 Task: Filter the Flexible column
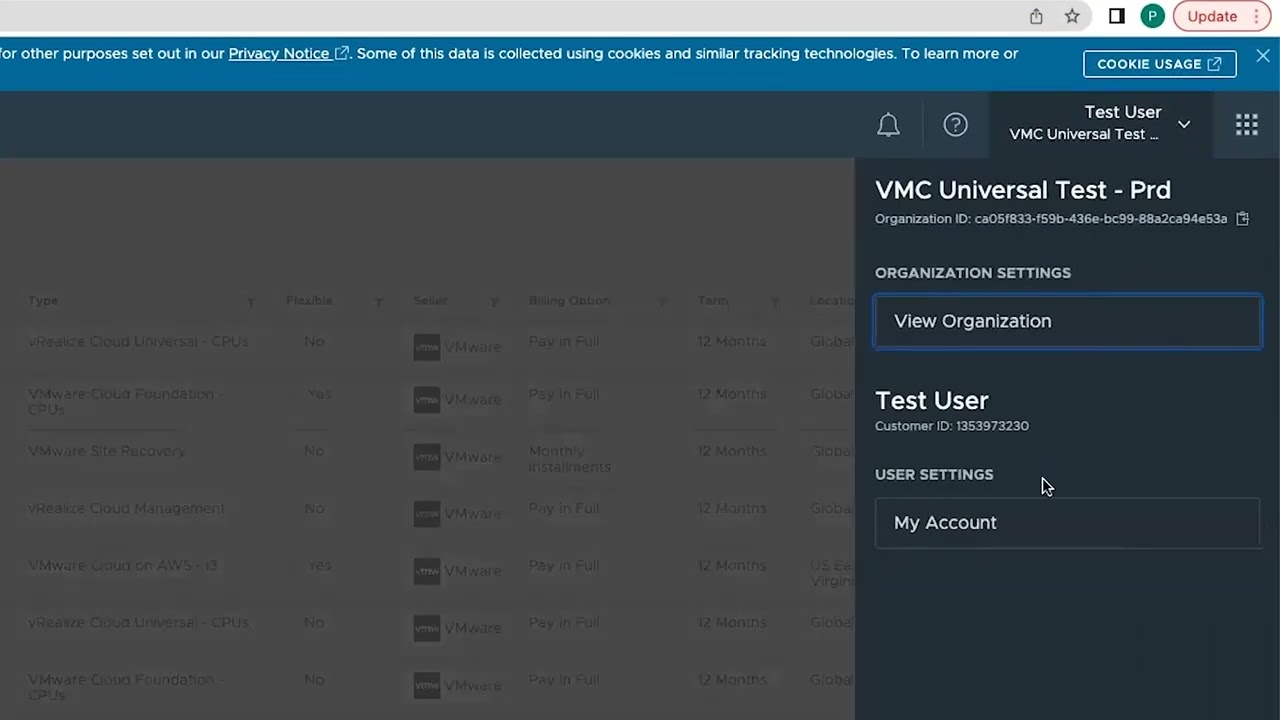(378, 302)
